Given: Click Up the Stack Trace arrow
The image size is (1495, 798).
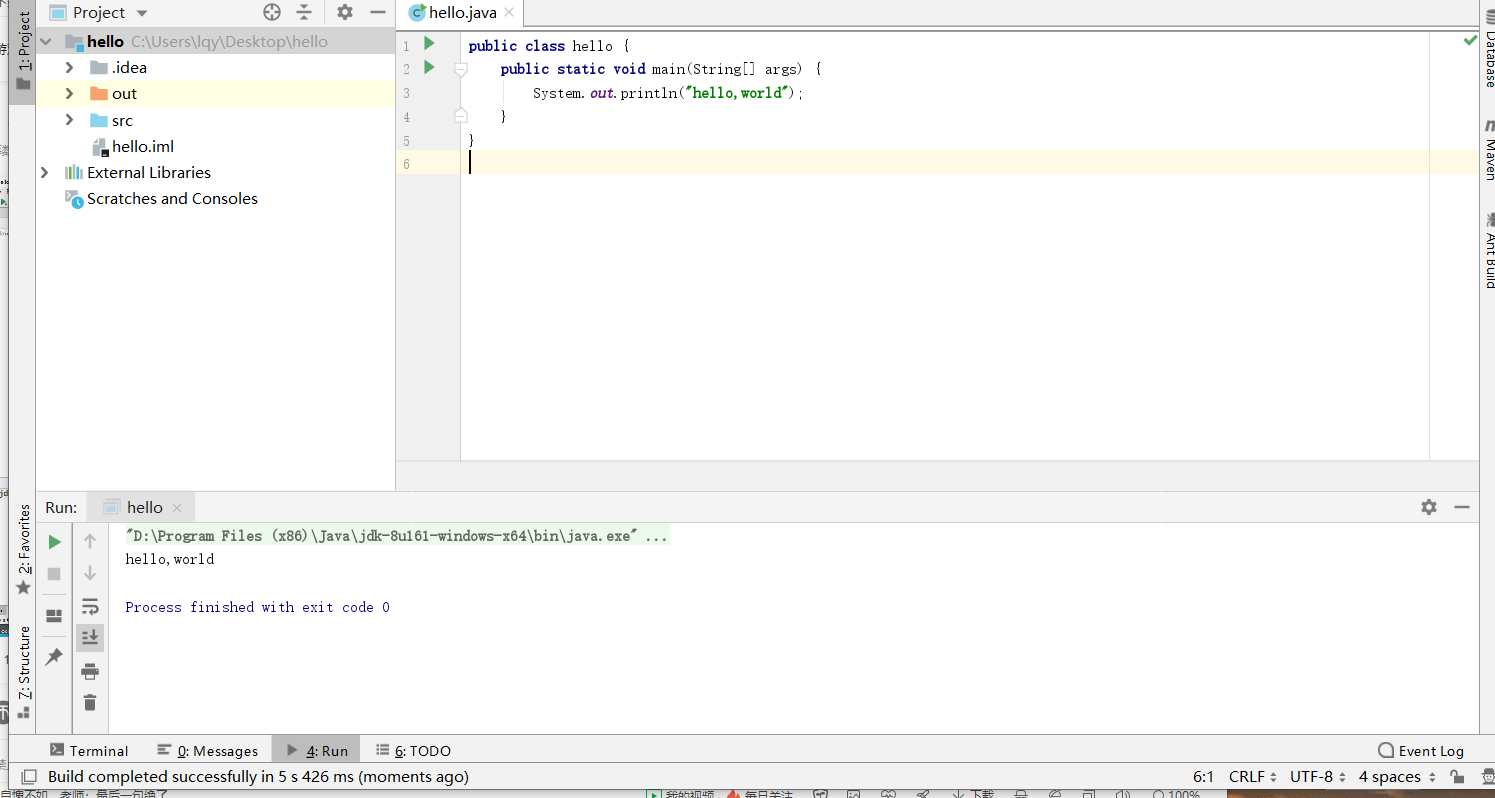Looking at the screenshot, I should coord(90,541).
